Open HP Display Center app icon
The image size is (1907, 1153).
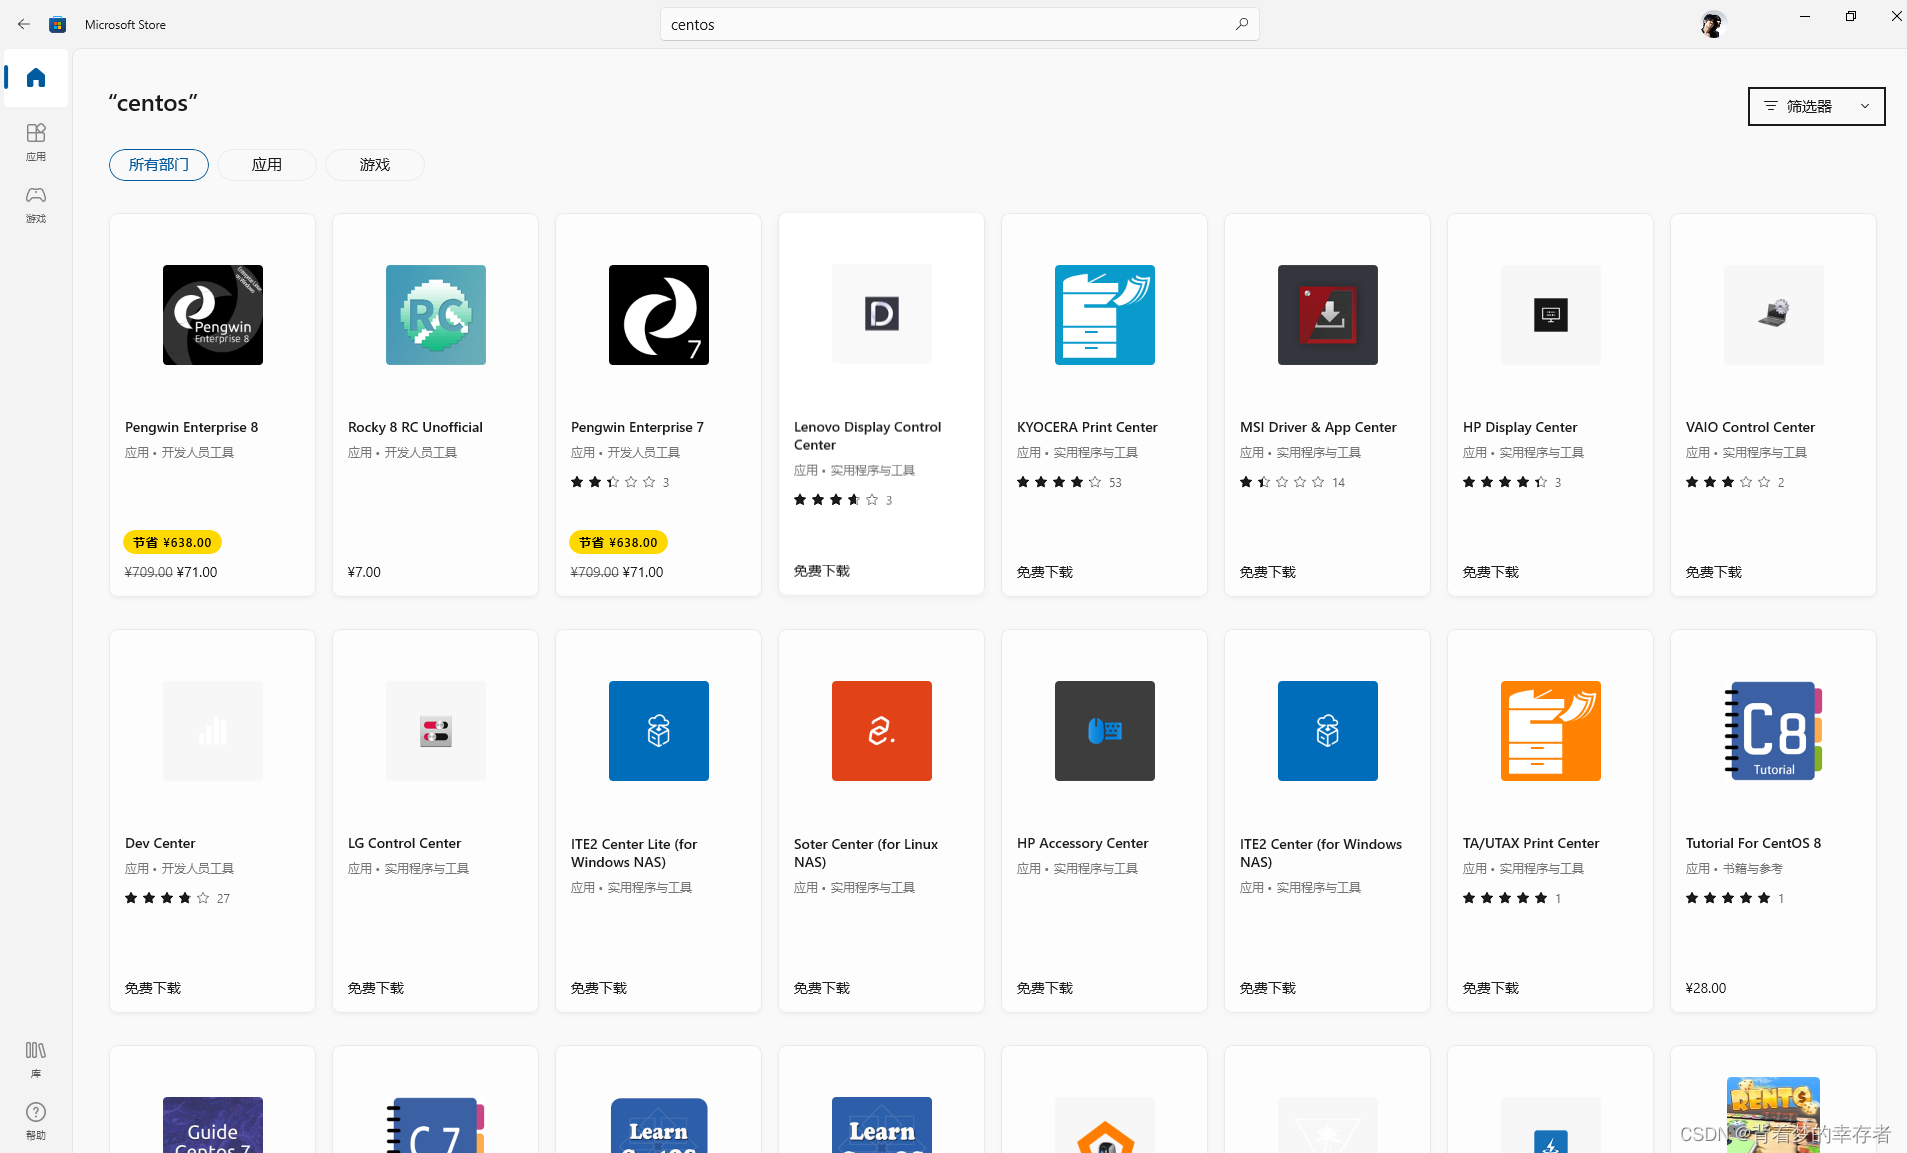click(x=1551, y=315)
